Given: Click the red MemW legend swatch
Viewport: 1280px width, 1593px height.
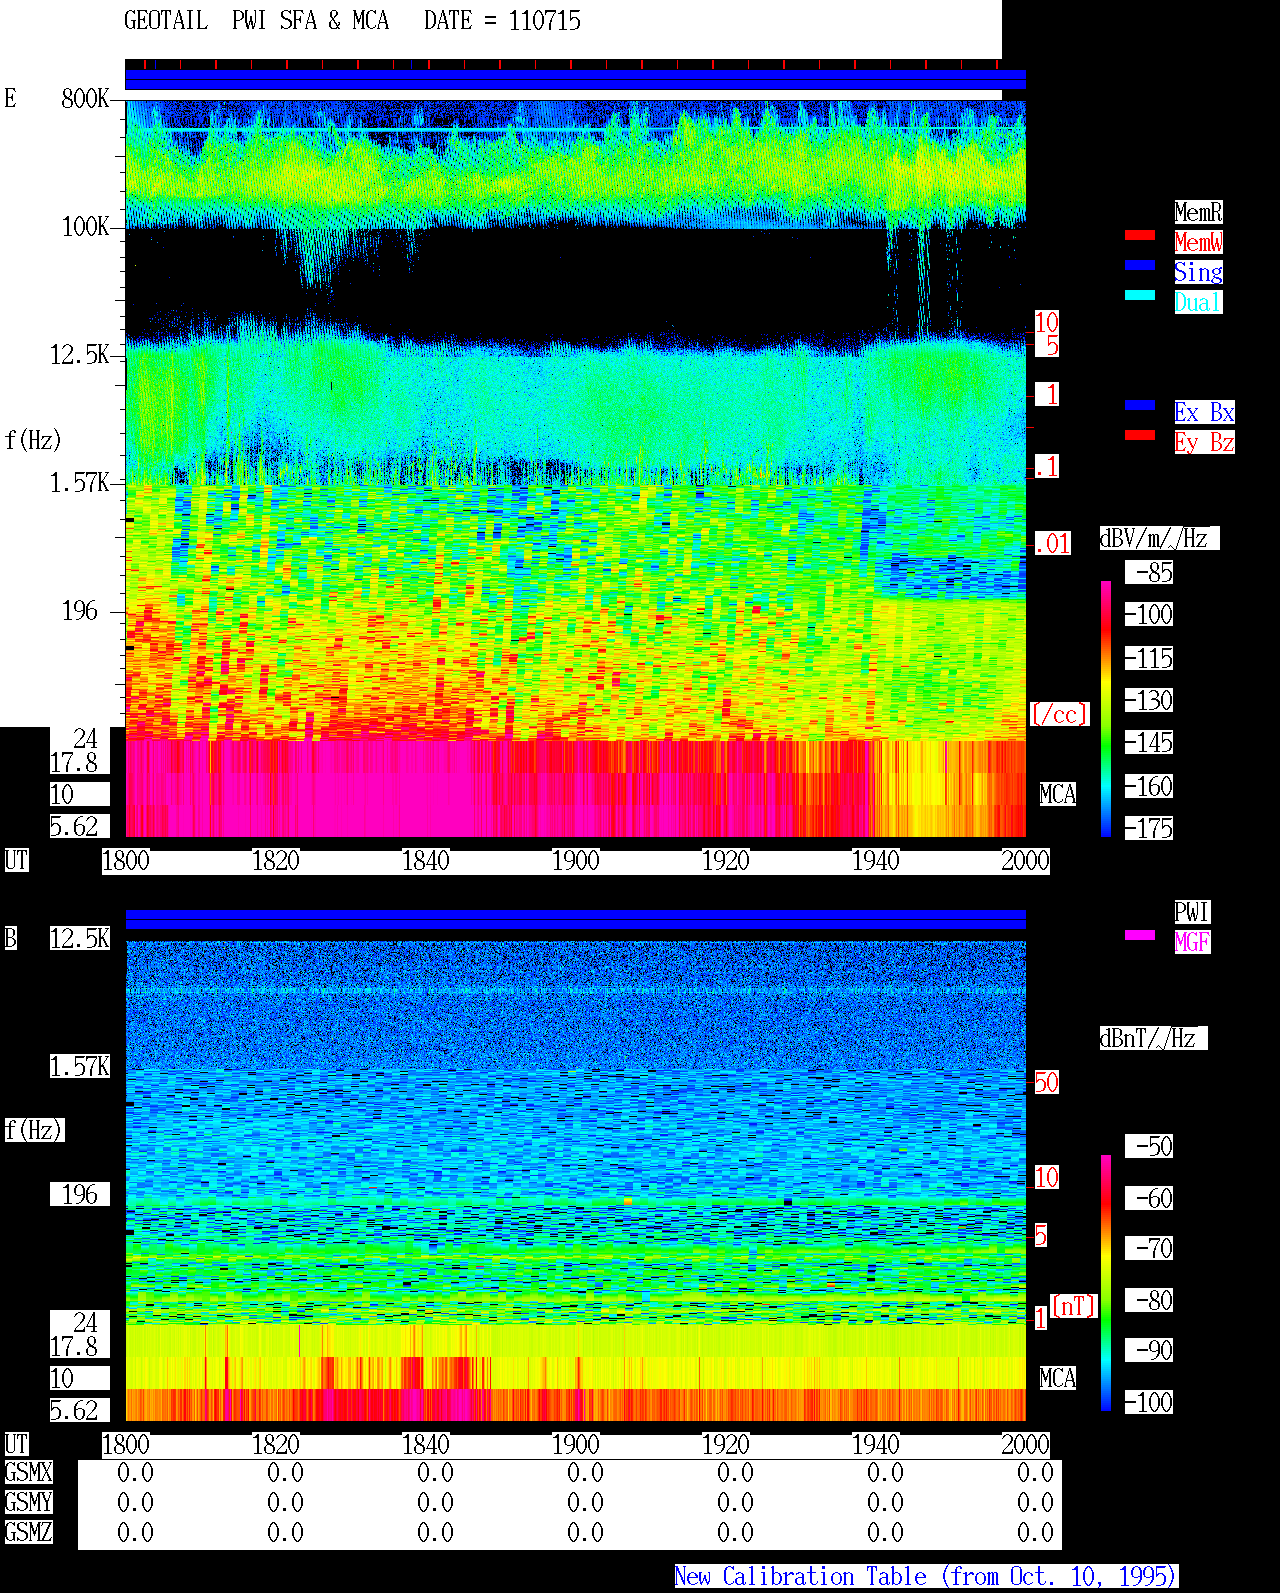Looking at the screenshot, I should pyautogui.click(x=1140, y=236).
